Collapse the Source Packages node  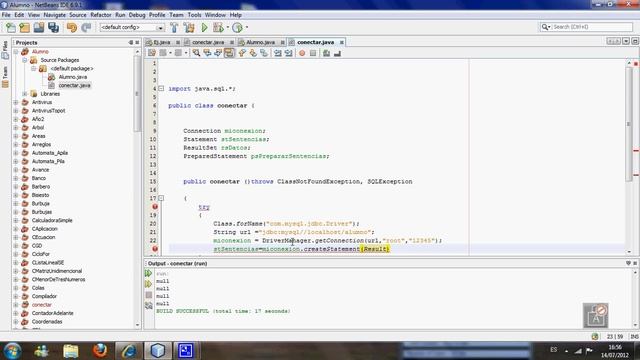pyautogui.click(x=24, y=60)
